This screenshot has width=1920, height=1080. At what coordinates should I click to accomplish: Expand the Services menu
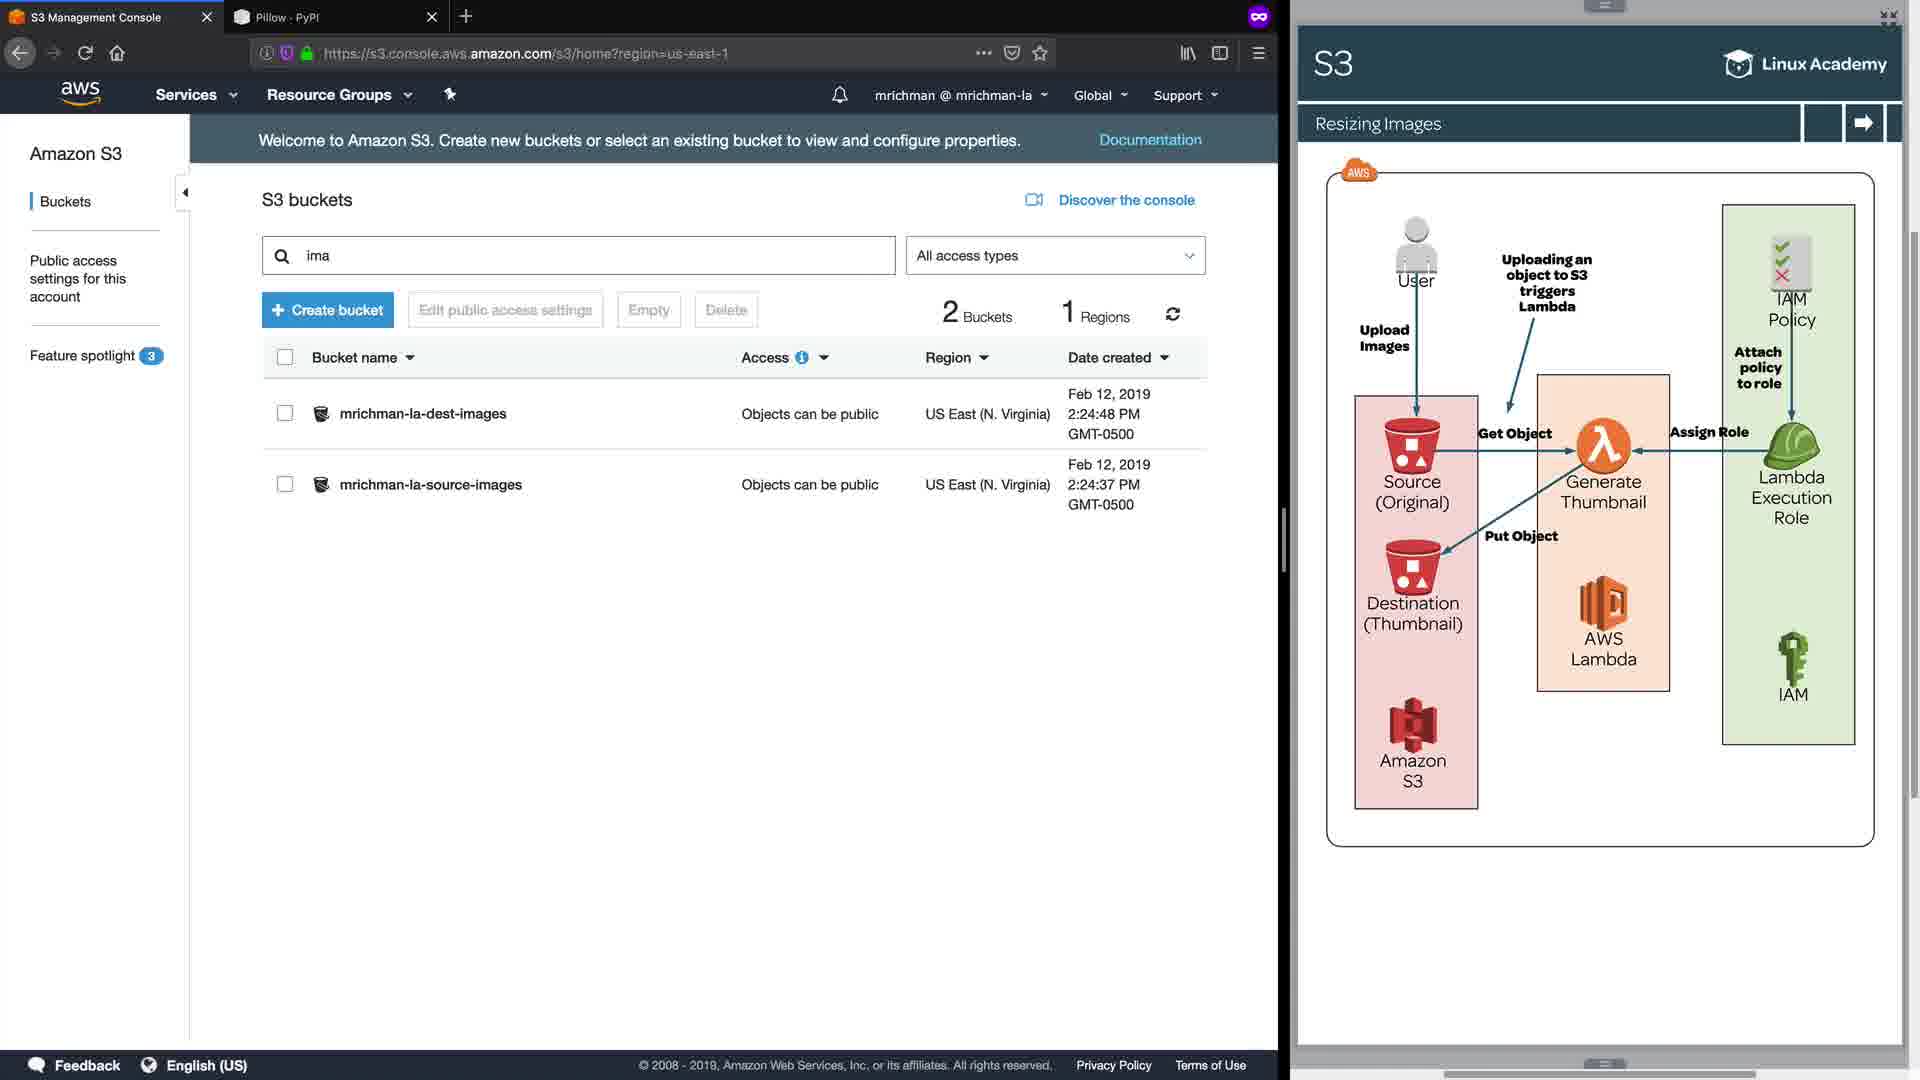196,95
